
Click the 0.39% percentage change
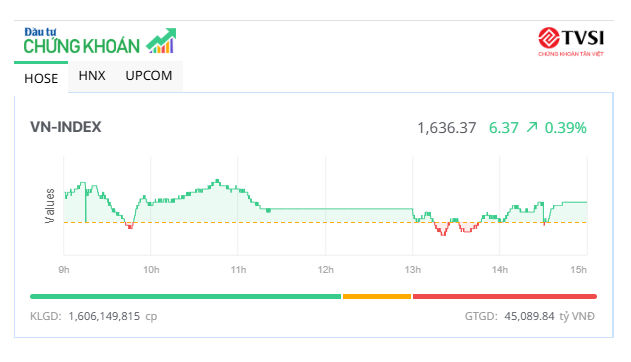(x=565, y=128)
